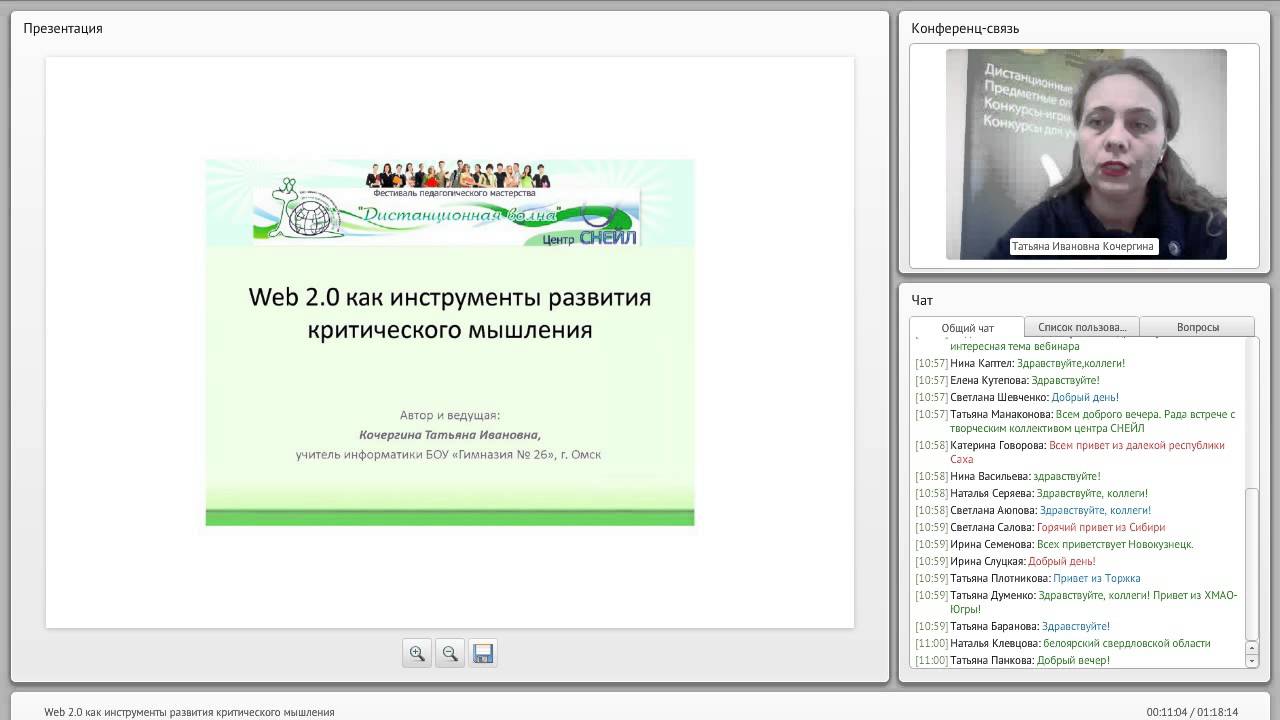Viewport: 1280px width, 720px height.
Task: Select Катерина Говорова's message from Саха
Action: 1070,452
